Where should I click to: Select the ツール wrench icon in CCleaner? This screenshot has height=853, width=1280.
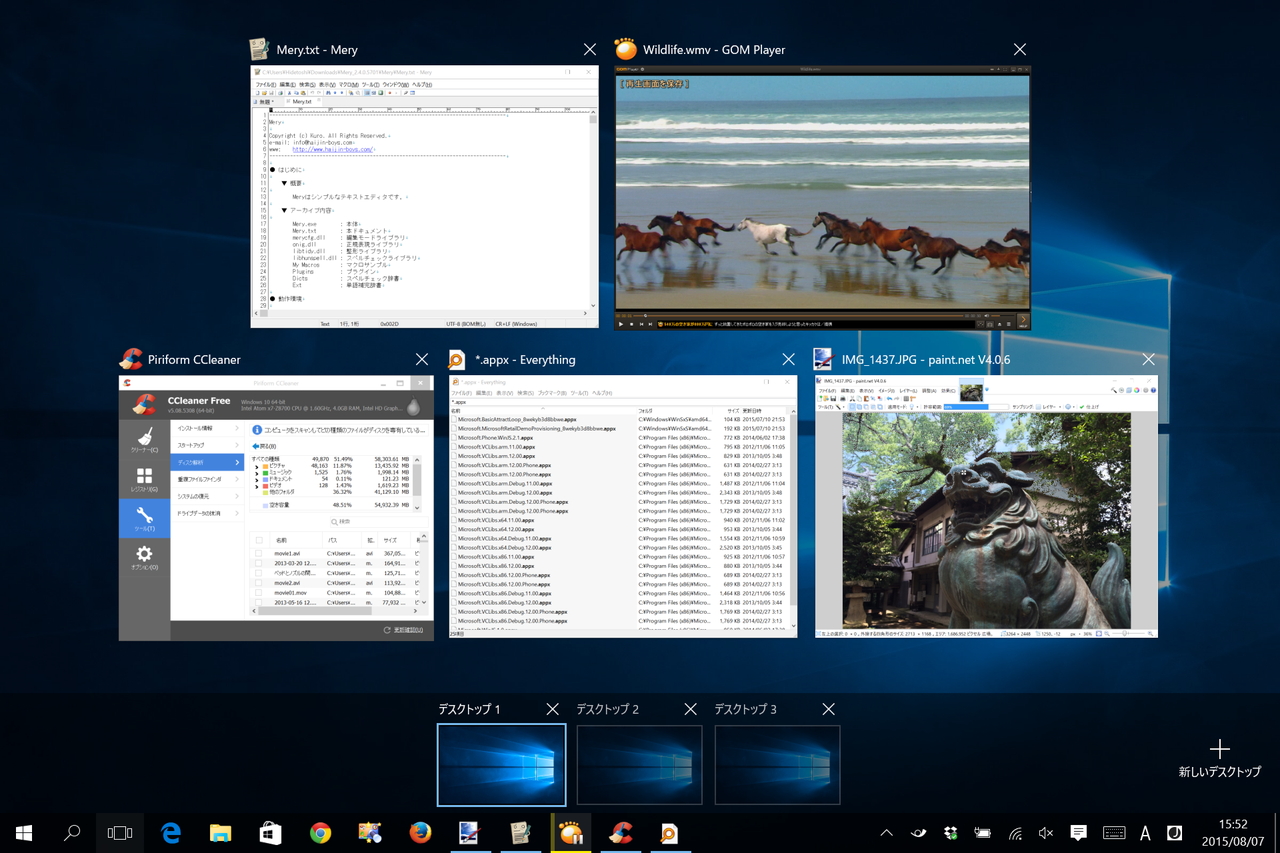144,515
